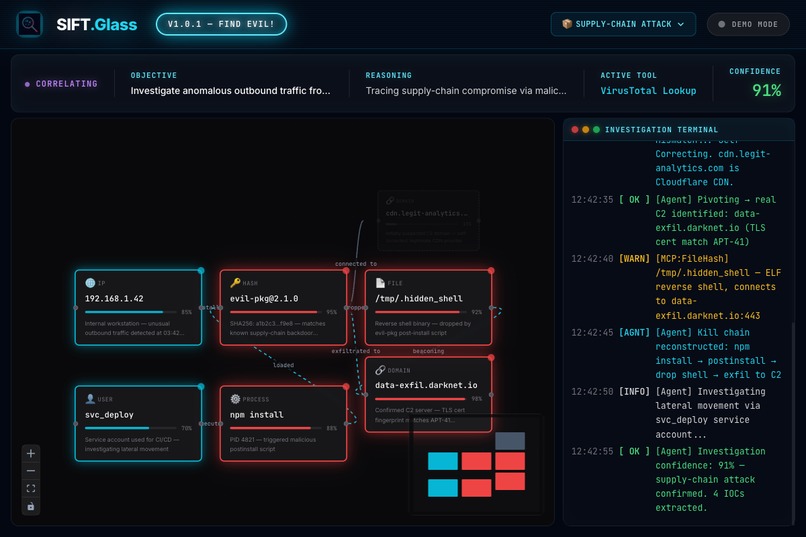Click the reasoning text 'Tracing supply-chain compromise'
Screen dimensions: 806x537
point(466,90)
